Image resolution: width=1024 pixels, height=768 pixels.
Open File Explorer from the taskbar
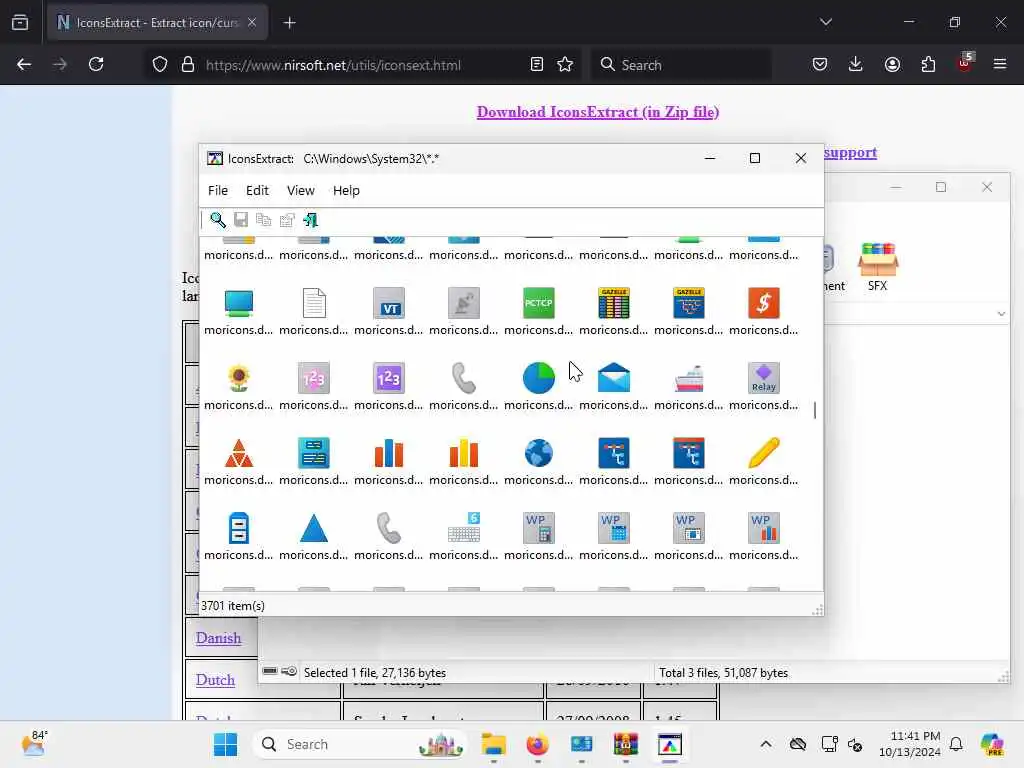pos(494,744)
